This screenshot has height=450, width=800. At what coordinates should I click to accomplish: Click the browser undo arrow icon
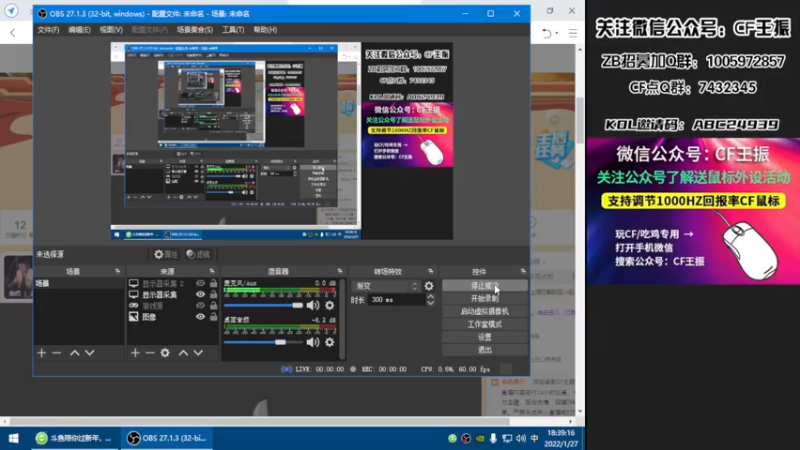coord(547,34)
